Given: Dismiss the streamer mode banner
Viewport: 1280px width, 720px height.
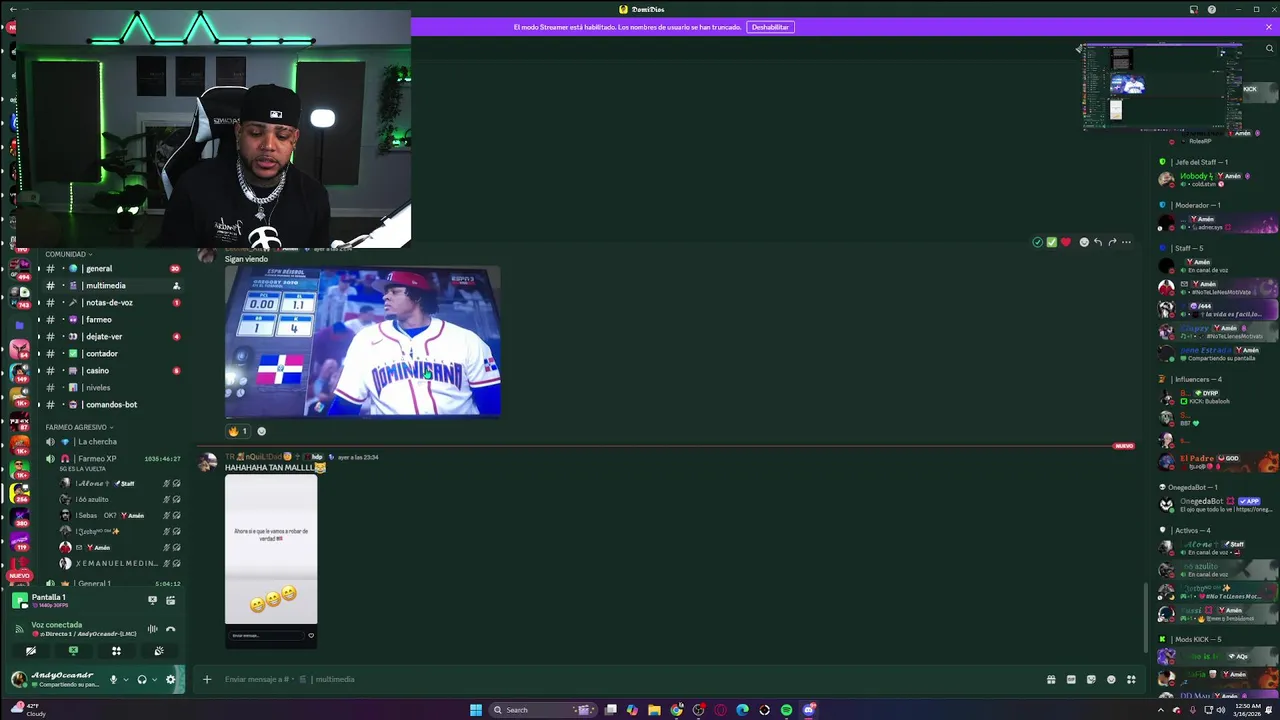Looking at the screenshot, I should coord(1269,27).
